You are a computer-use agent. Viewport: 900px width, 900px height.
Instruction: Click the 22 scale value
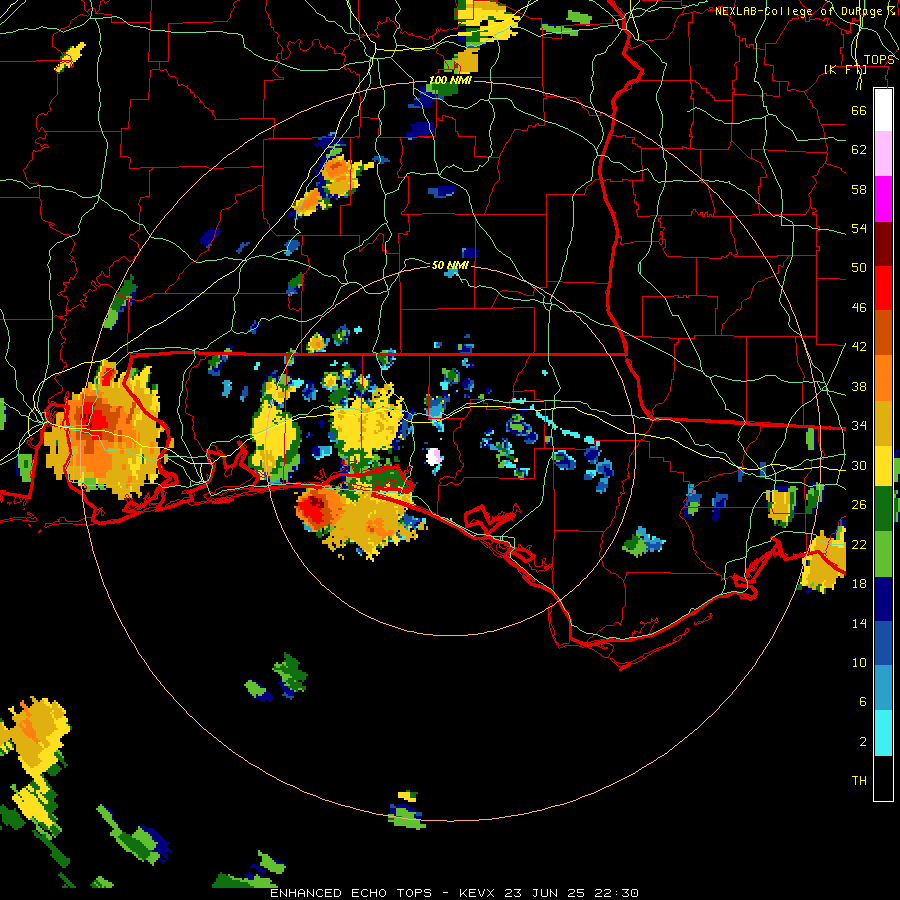(859, 545)
